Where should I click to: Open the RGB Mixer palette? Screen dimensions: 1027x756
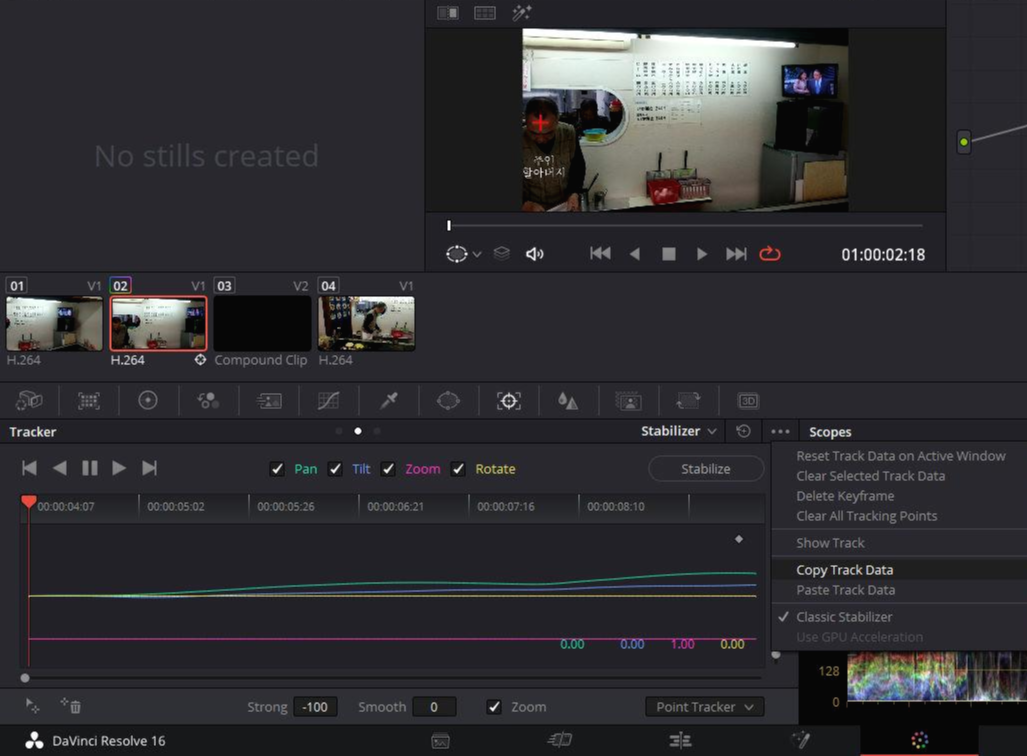208,400
